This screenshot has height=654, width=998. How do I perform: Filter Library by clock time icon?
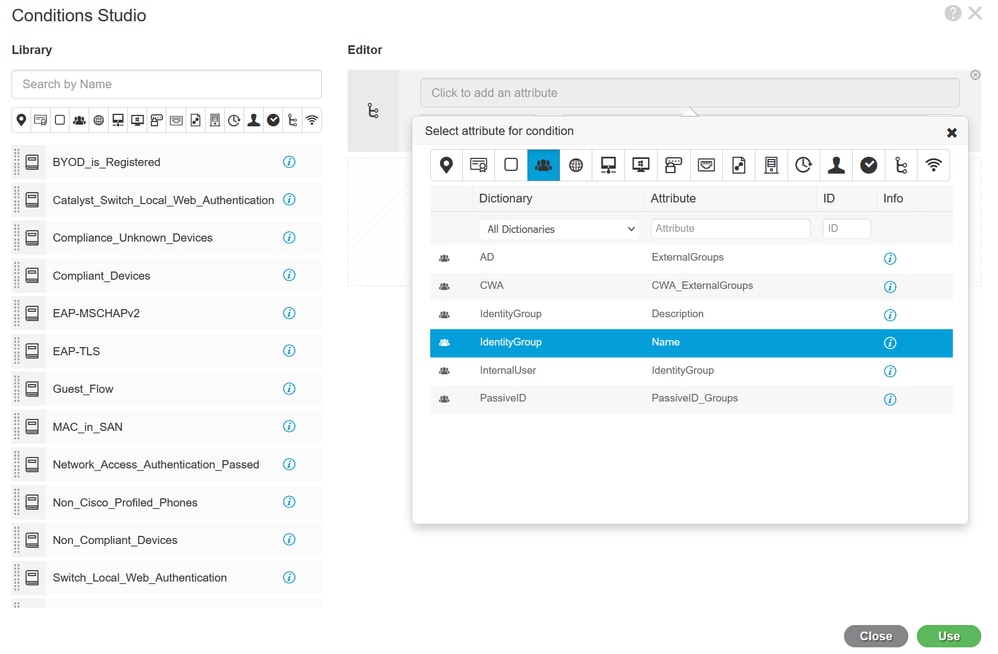234,120
